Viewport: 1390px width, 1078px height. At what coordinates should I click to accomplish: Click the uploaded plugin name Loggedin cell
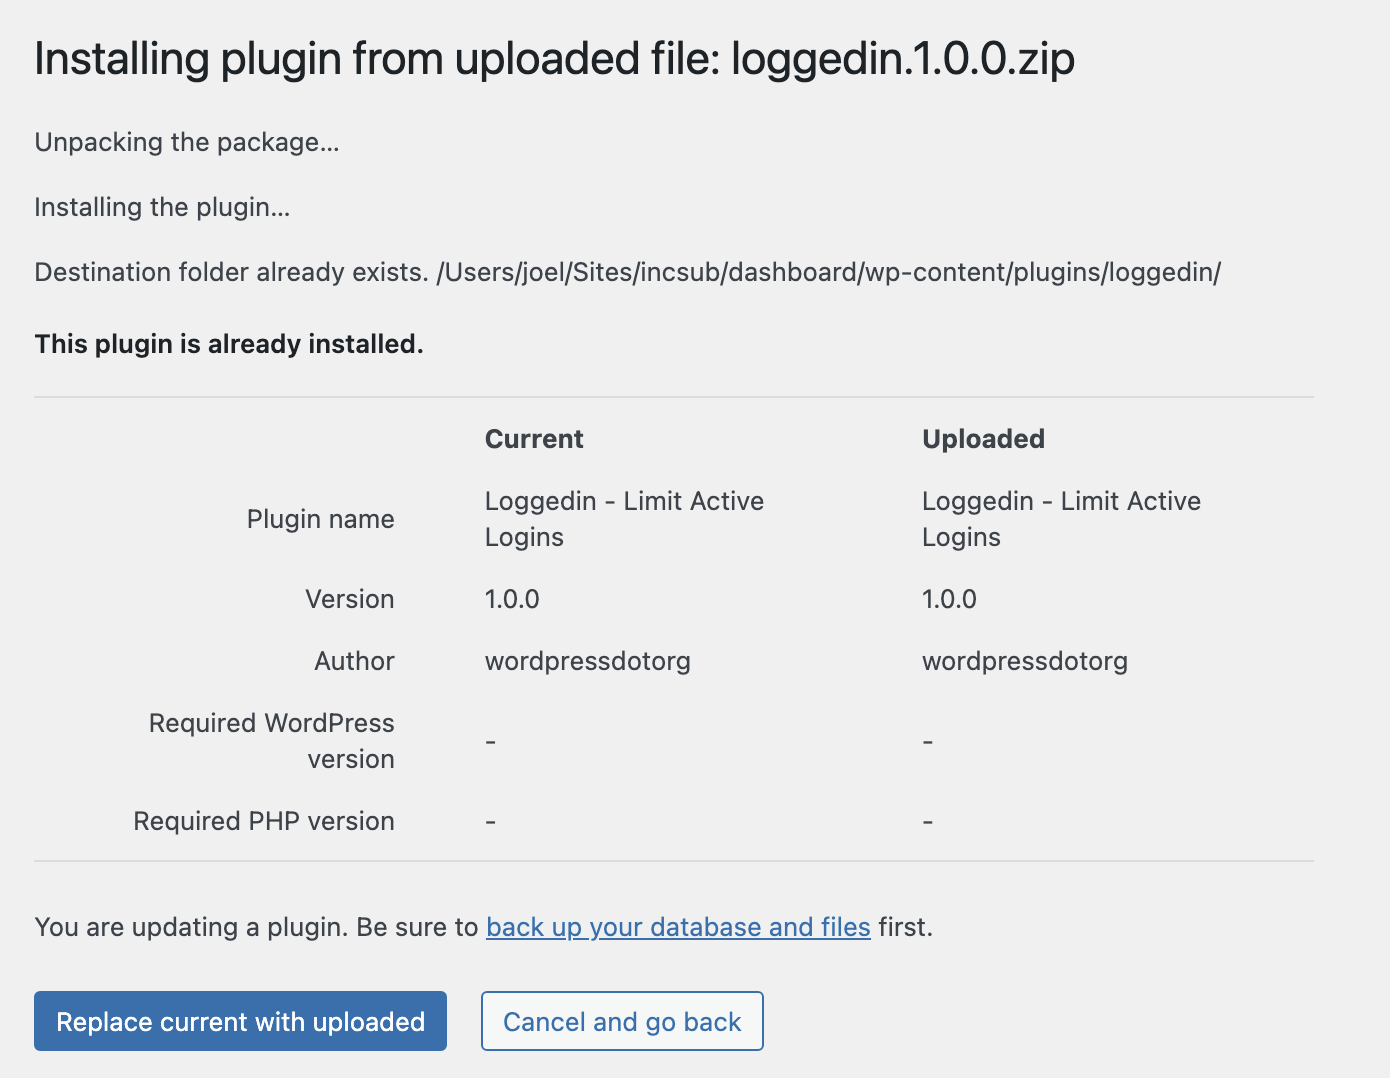pyautogui.click(x=1060, y=518)
